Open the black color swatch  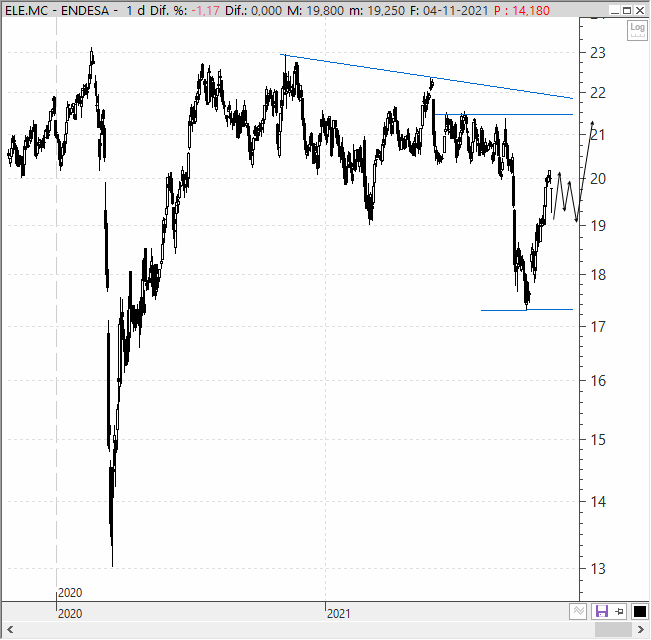click(639, 611)
